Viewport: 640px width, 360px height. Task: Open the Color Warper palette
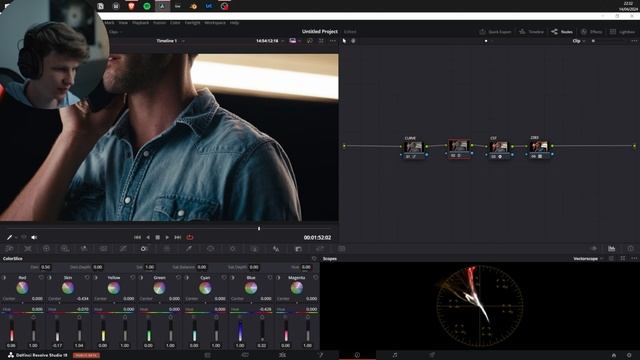click(x=167, y=249)
